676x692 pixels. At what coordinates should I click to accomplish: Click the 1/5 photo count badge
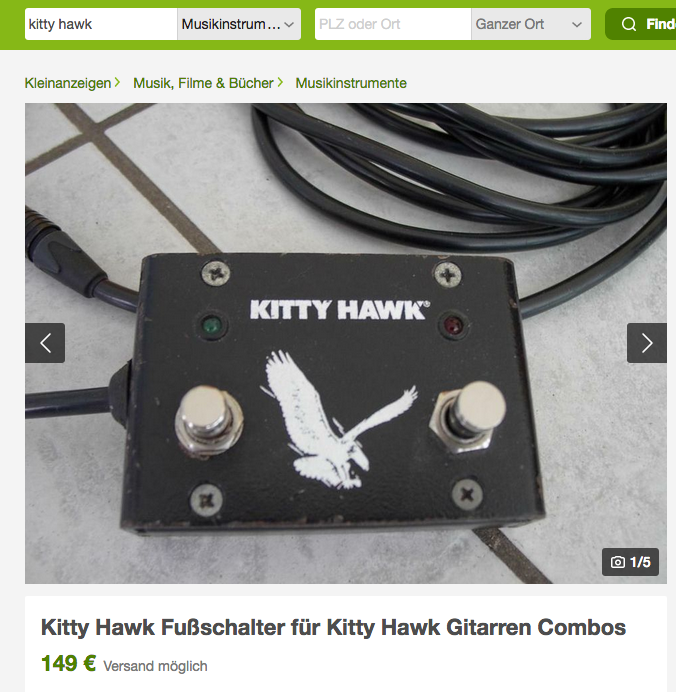click(630, 562)
